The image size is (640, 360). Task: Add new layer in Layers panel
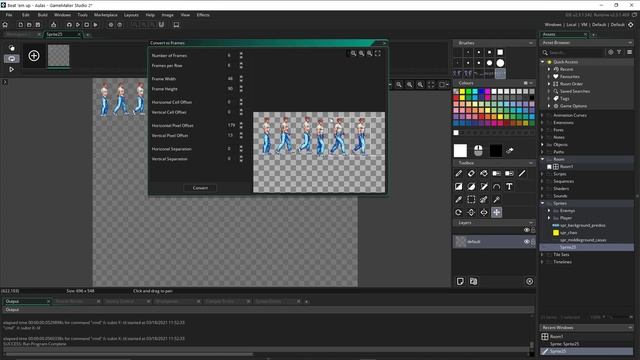[460, 281]
